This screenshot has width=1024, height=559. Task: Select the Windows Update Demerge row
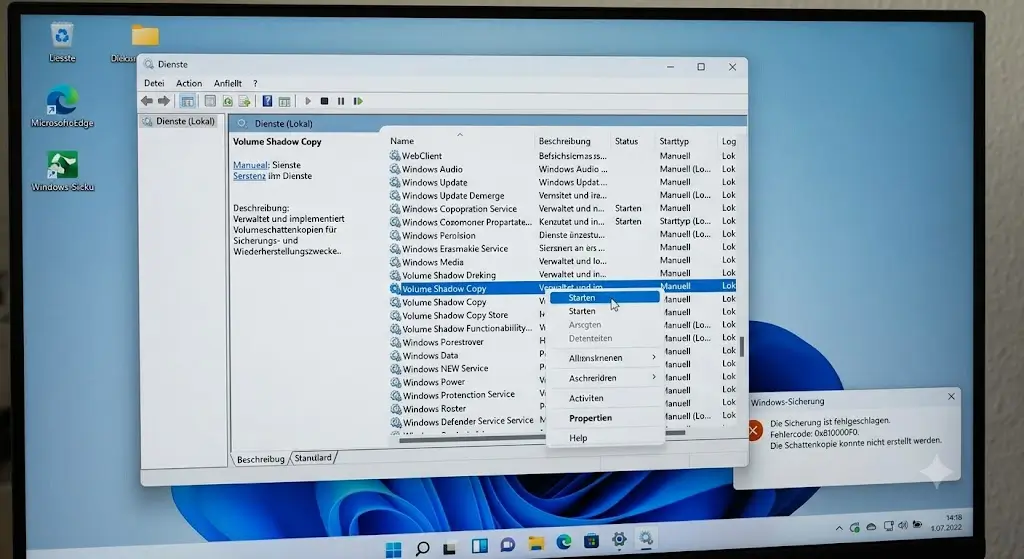(562, 195)
